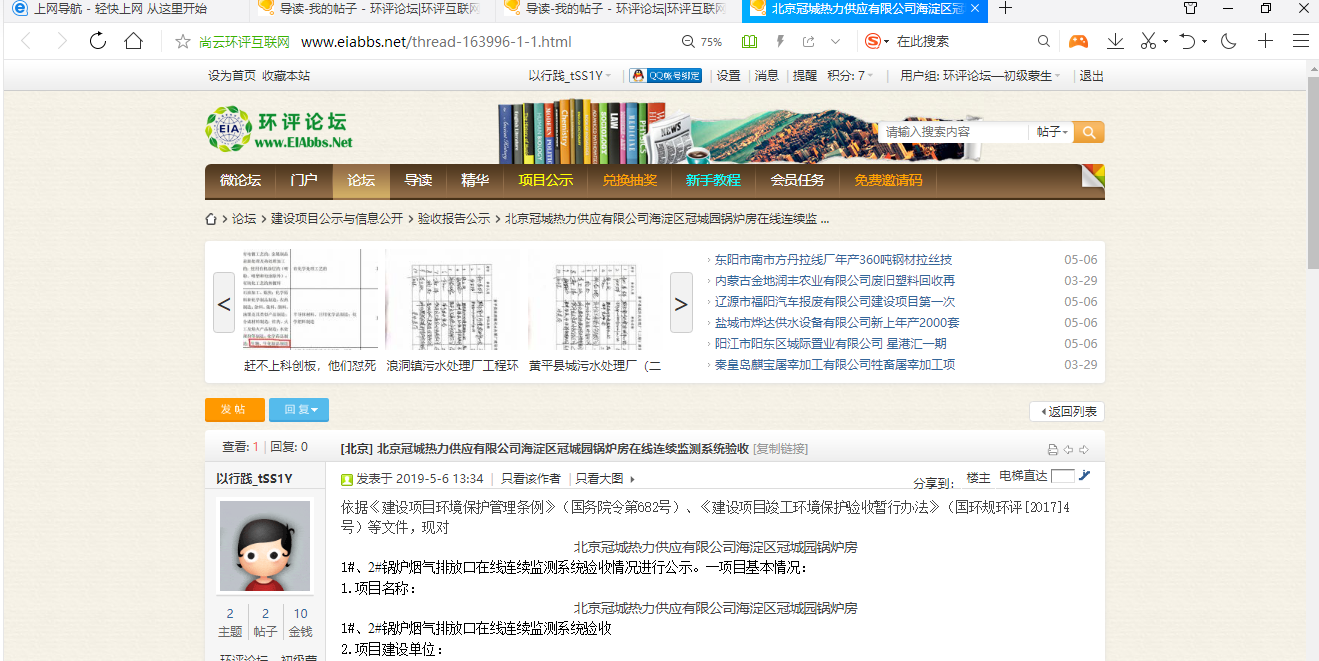This screenshot has width=1319, height=661.
Task: Click the 环评论坛 EIA logo
Action: coord(279,129)
